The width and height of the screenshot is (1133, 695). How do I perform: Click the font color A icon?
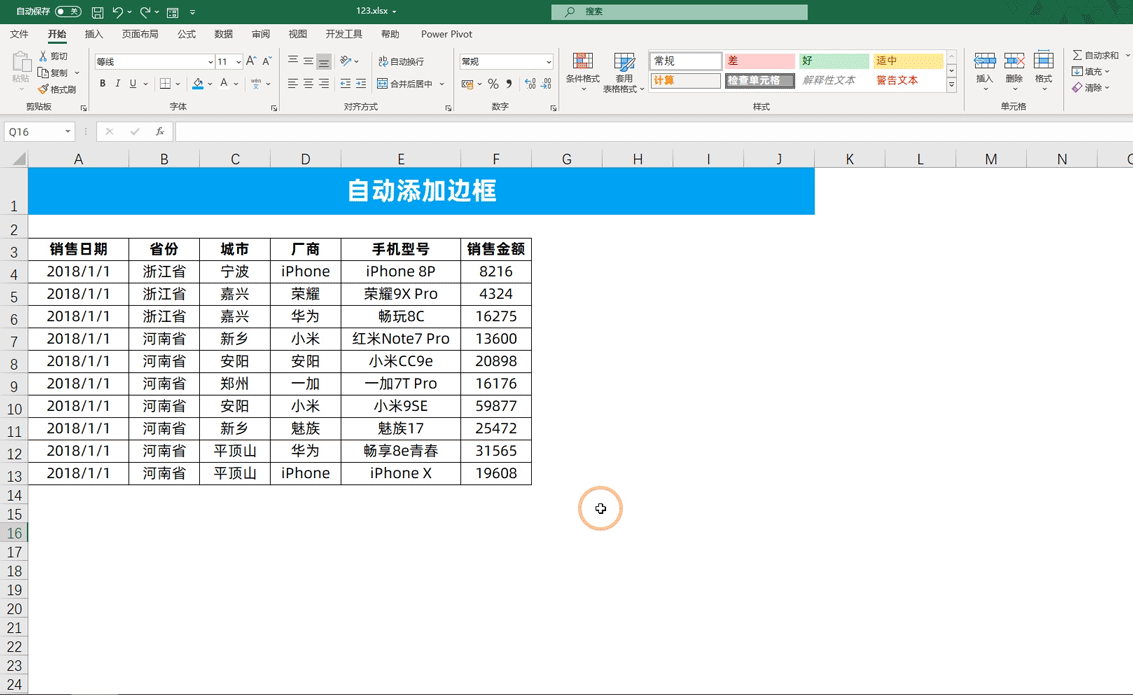click(x=224, y=84)
